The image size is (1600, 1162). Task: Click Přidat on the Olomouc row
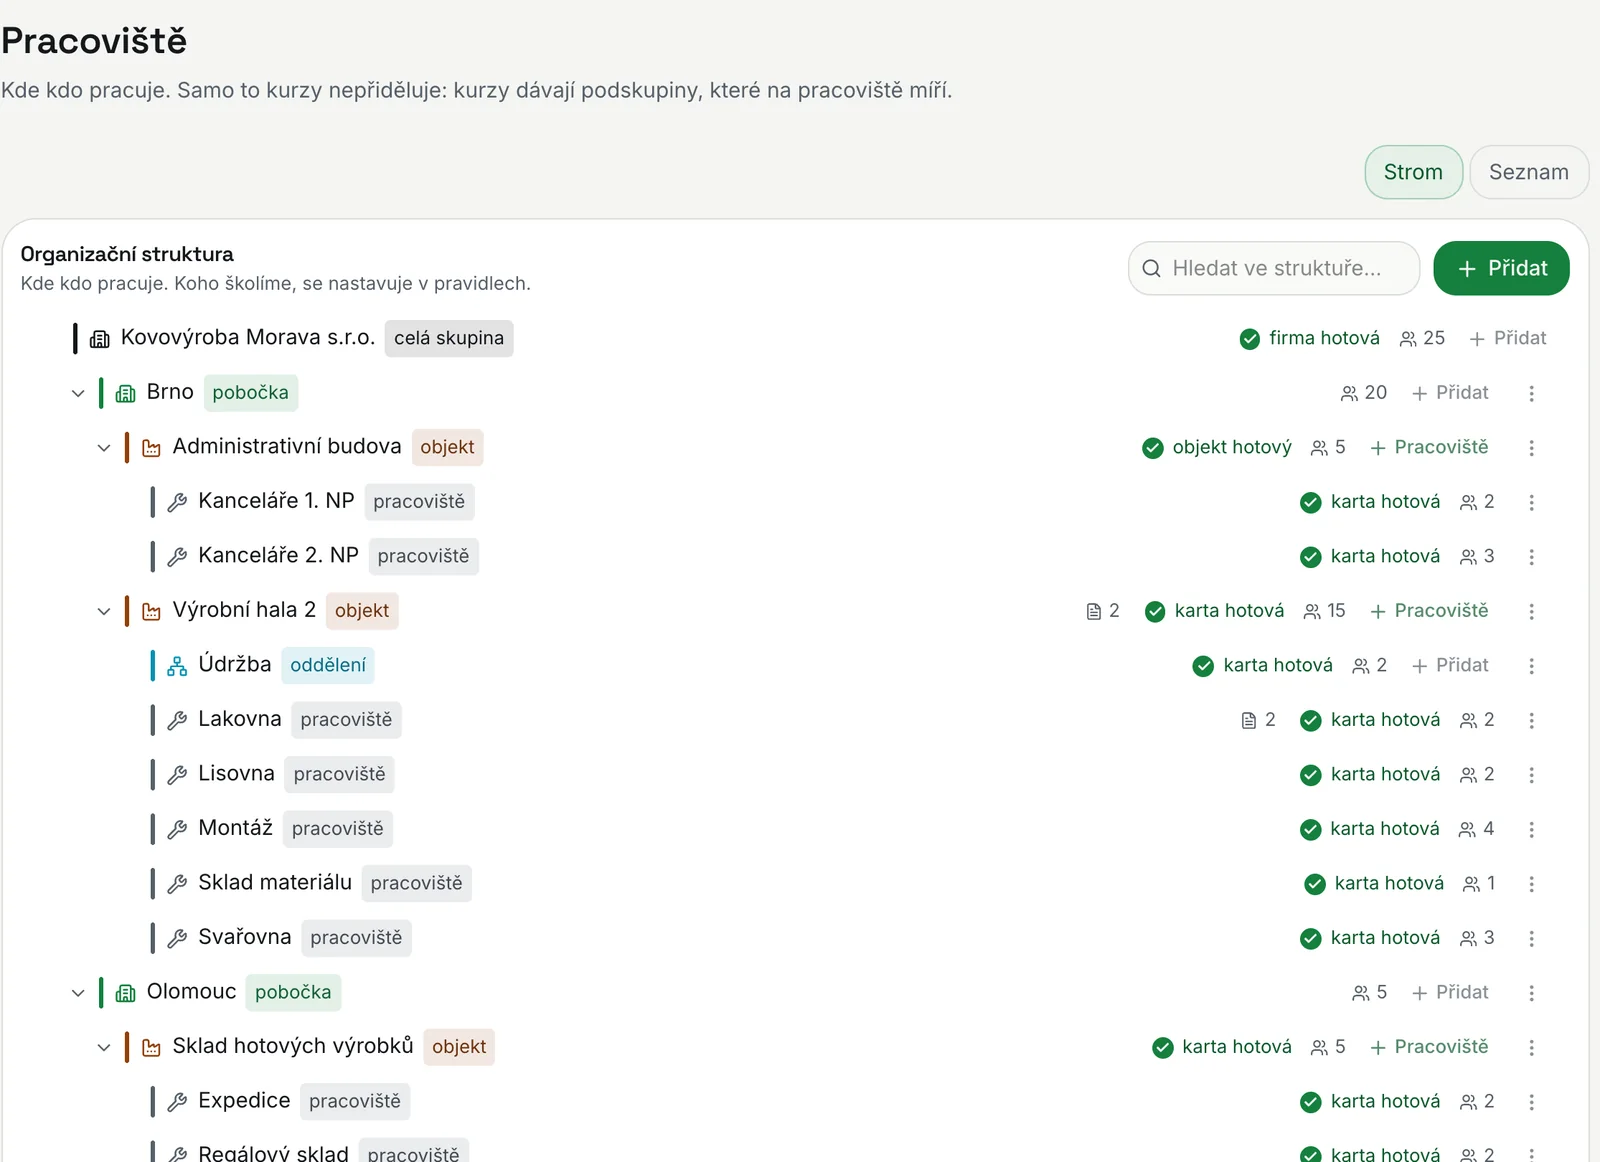click(1450, 992)
